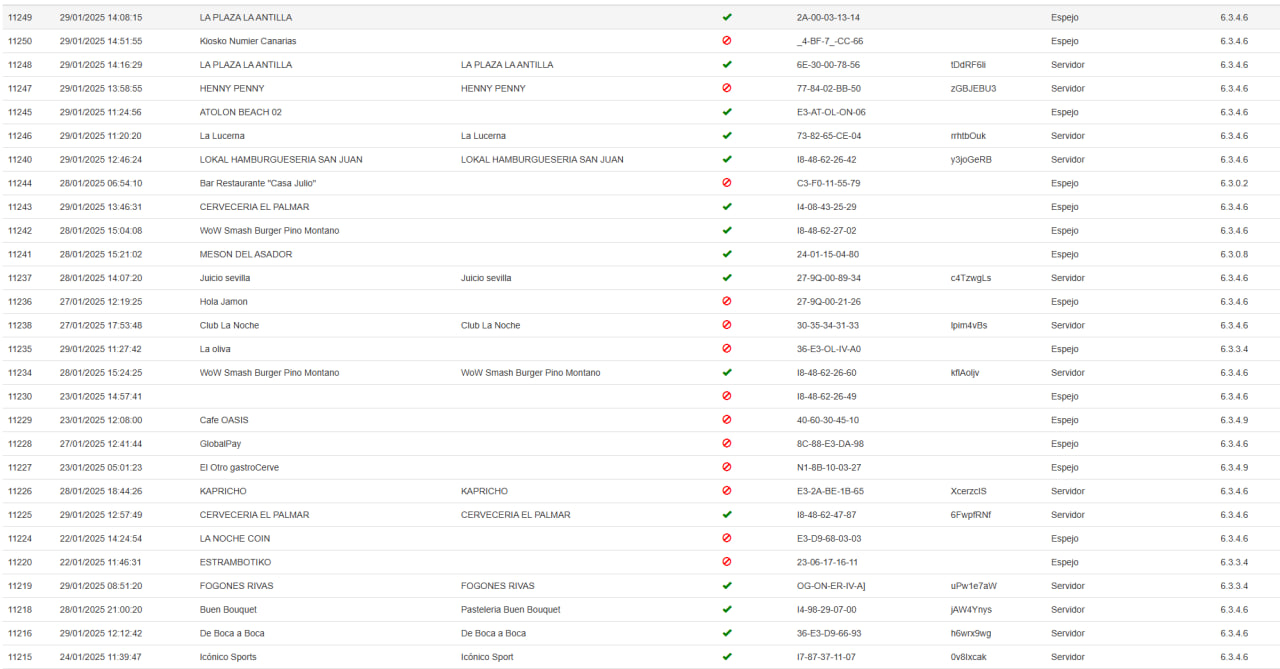1280x669 pixels.
Task: Click the MAC 27-9Q-00-21-26
Action: tap(829, 301)
